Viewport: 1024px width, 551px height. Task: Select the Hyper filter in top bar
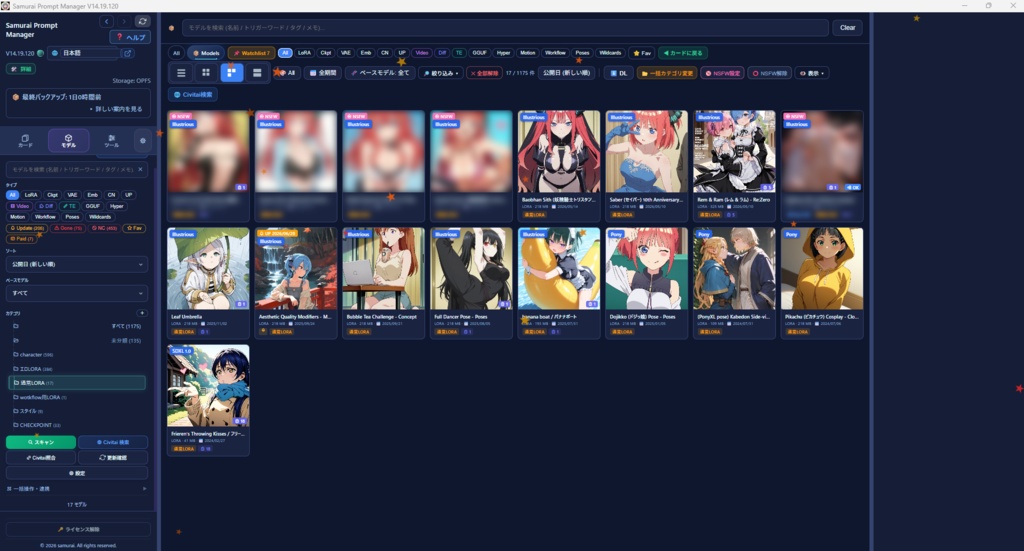pyautogui.click(x=504, y=53)
